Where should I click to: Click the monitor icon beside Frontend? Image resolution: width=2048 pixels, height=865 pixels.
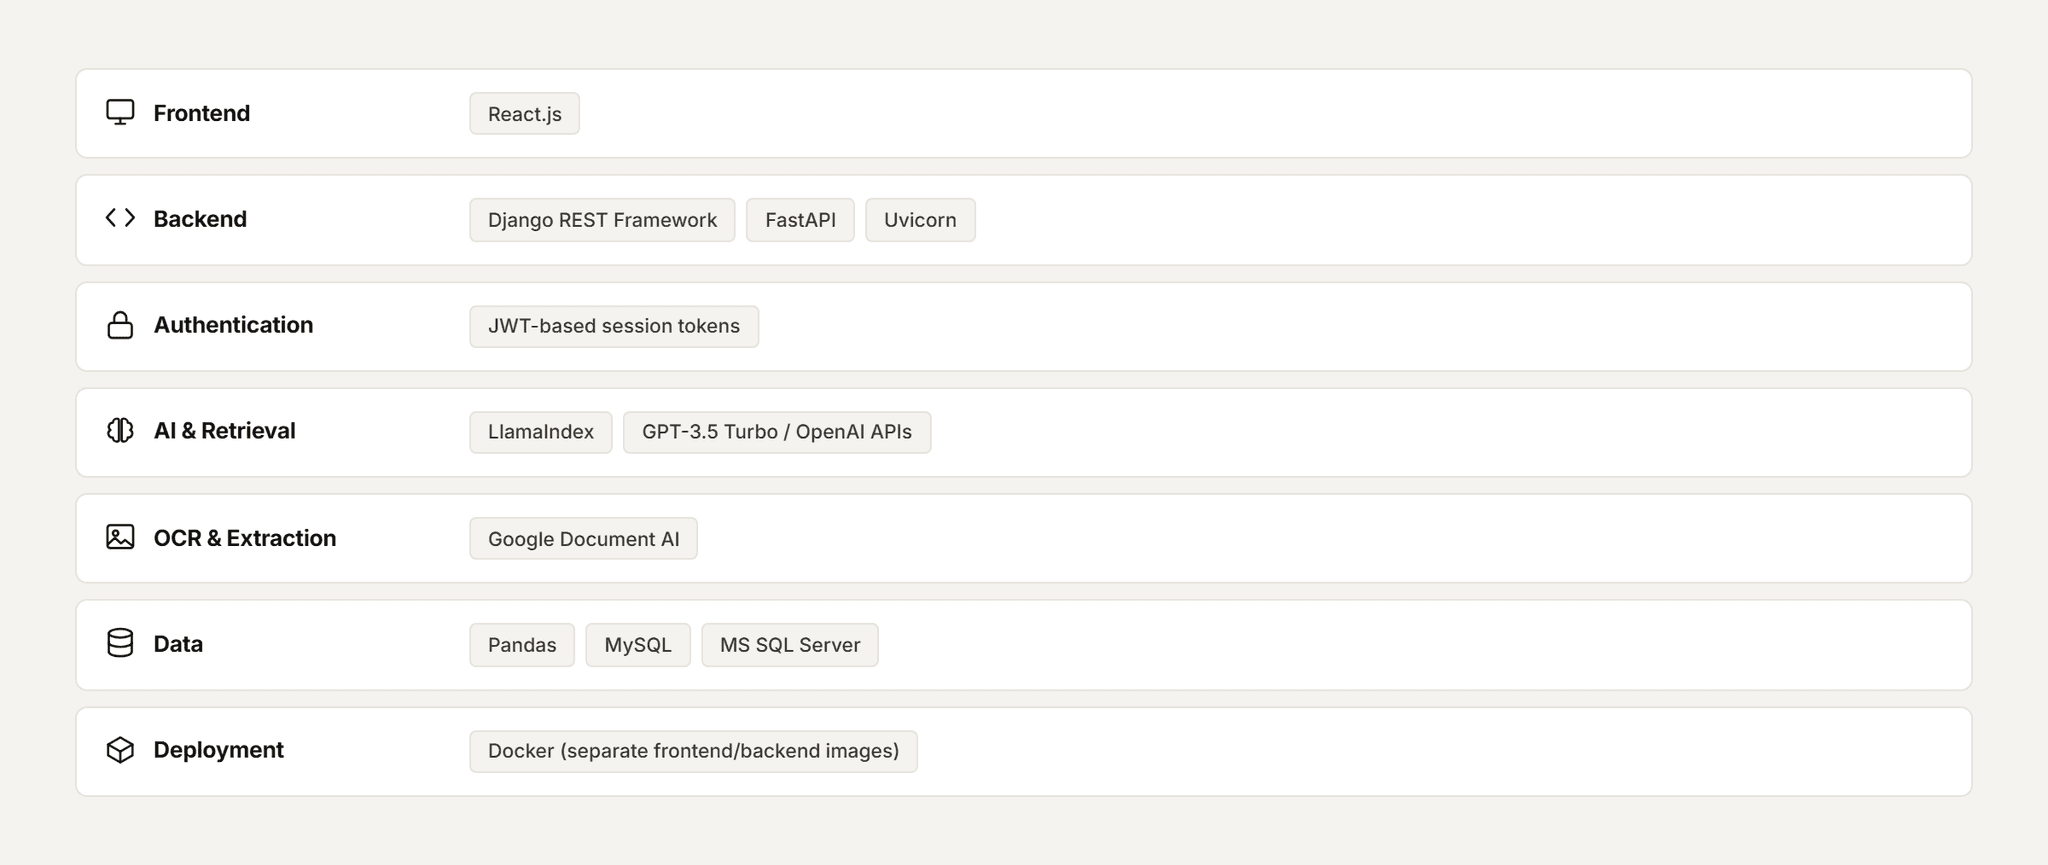click(x=120, y=112)
